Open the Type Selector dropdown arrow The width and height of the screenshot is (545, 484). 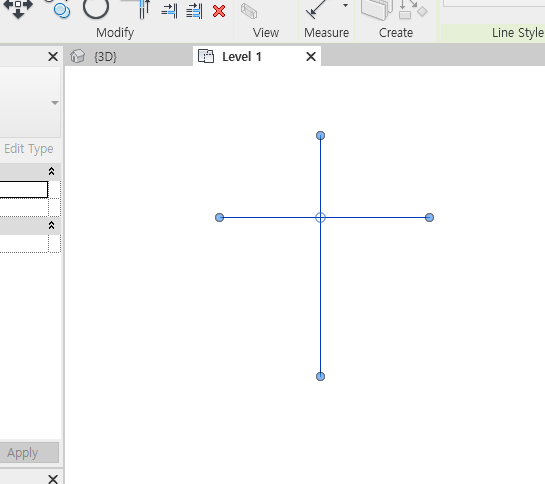click(x=55, y=103)
